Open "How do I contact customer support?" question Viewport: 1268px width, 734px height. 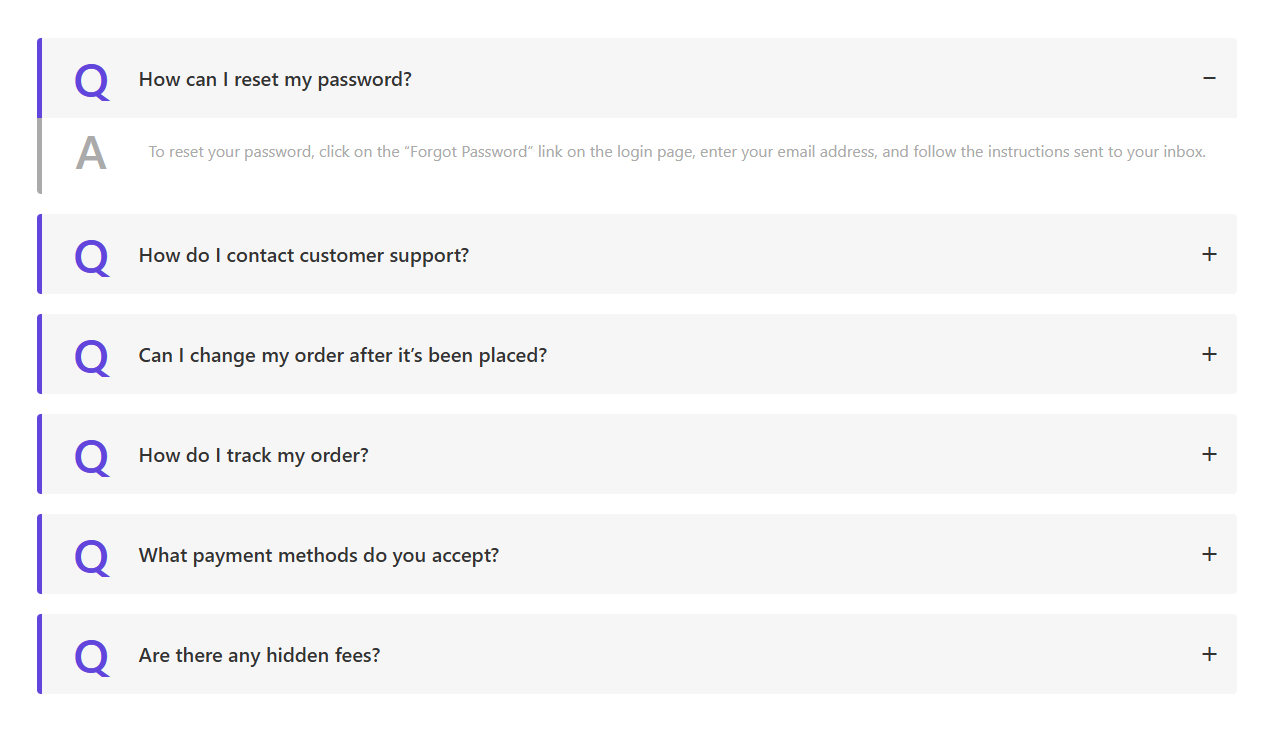coord(303,255)
